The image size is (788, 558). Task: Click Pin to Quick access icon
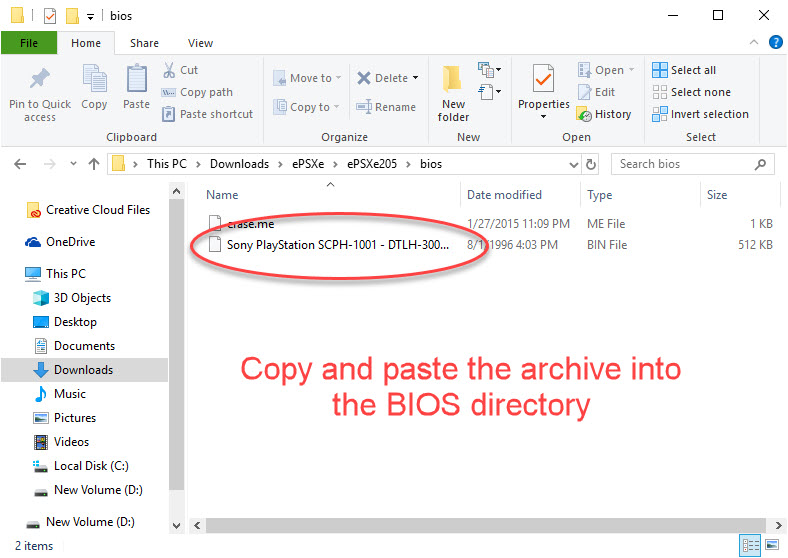tap(40, 78)
